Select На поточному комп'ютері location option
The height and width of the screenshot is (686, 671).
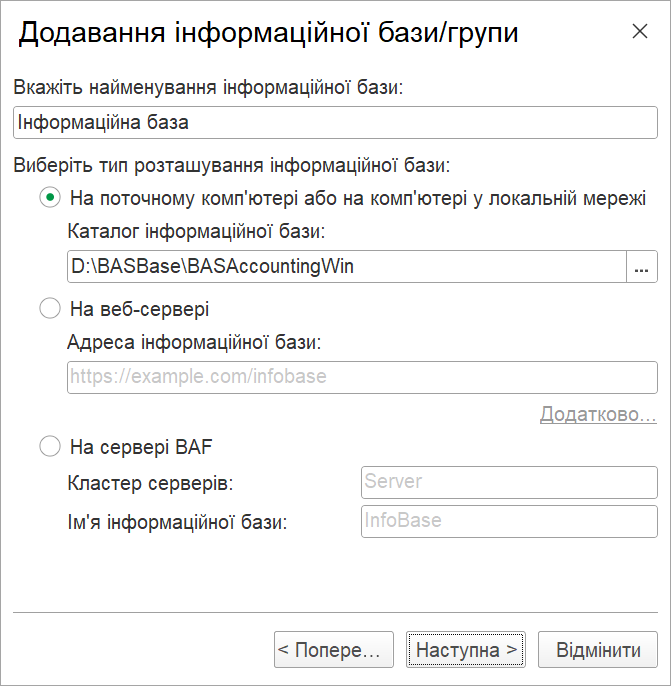[50, 198]
